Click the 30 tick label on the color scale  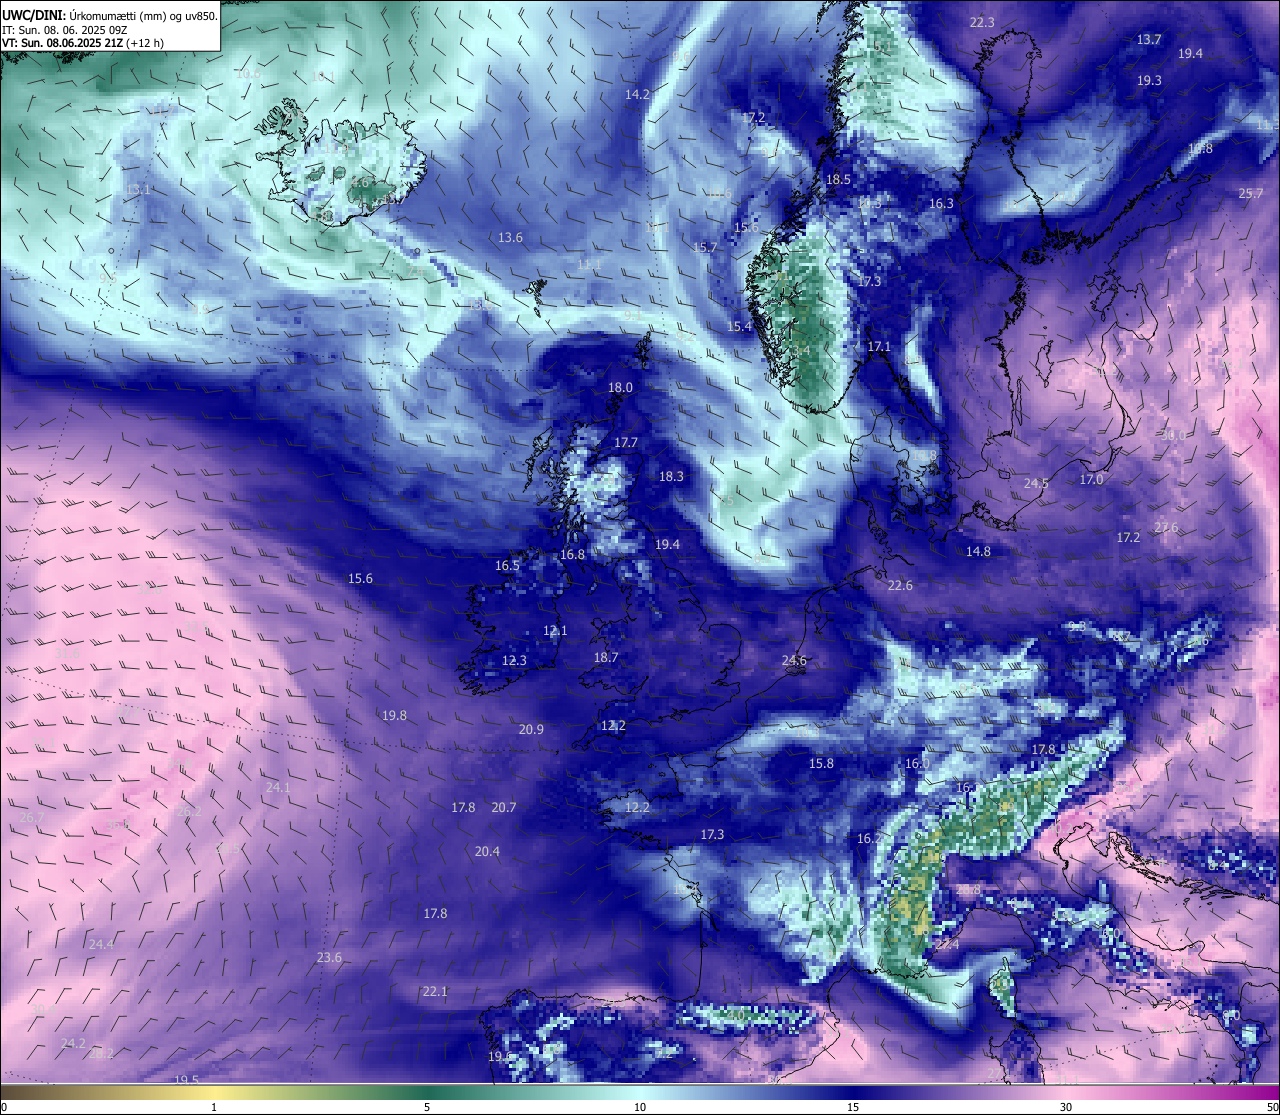(x=1066, y=1107)
